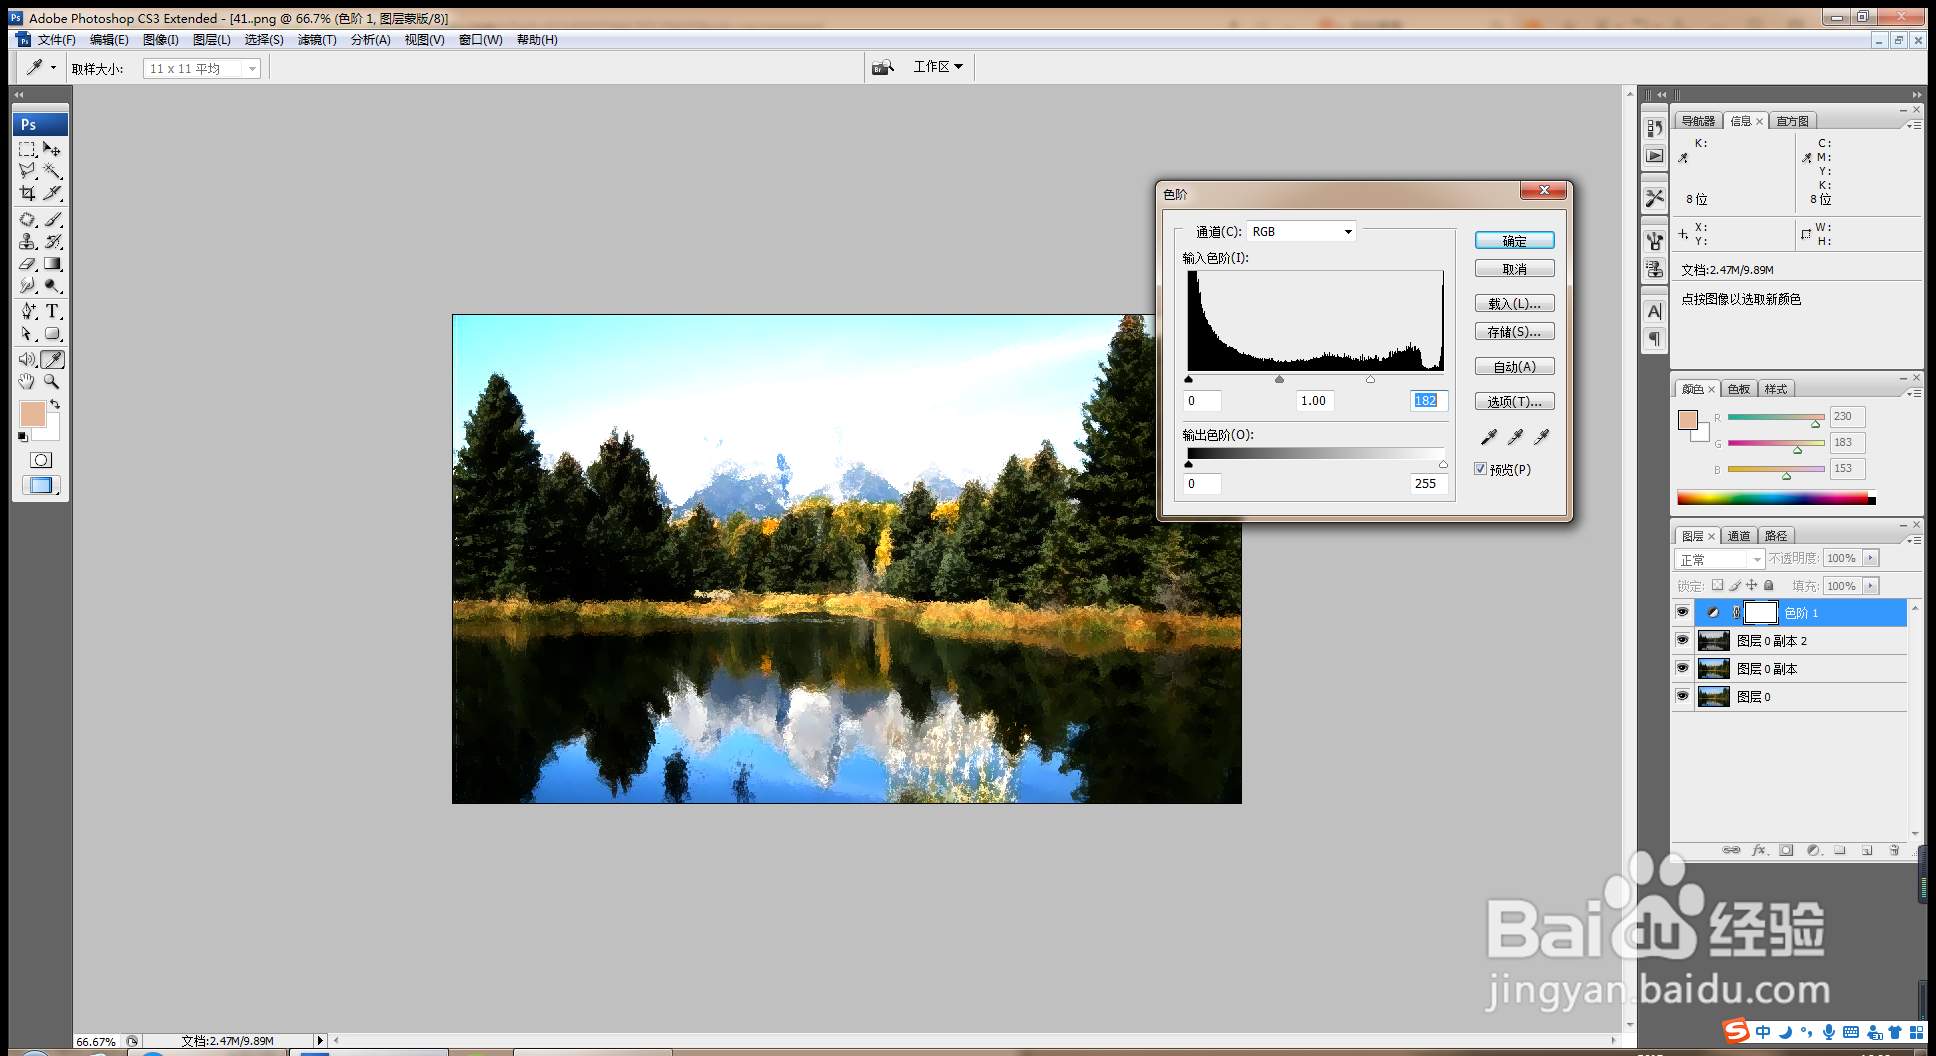Hide the 图层 0 副本 2 layer
This screenshot has width=1936, height=1056.
pyautogui.click(x=1682, y=640)
